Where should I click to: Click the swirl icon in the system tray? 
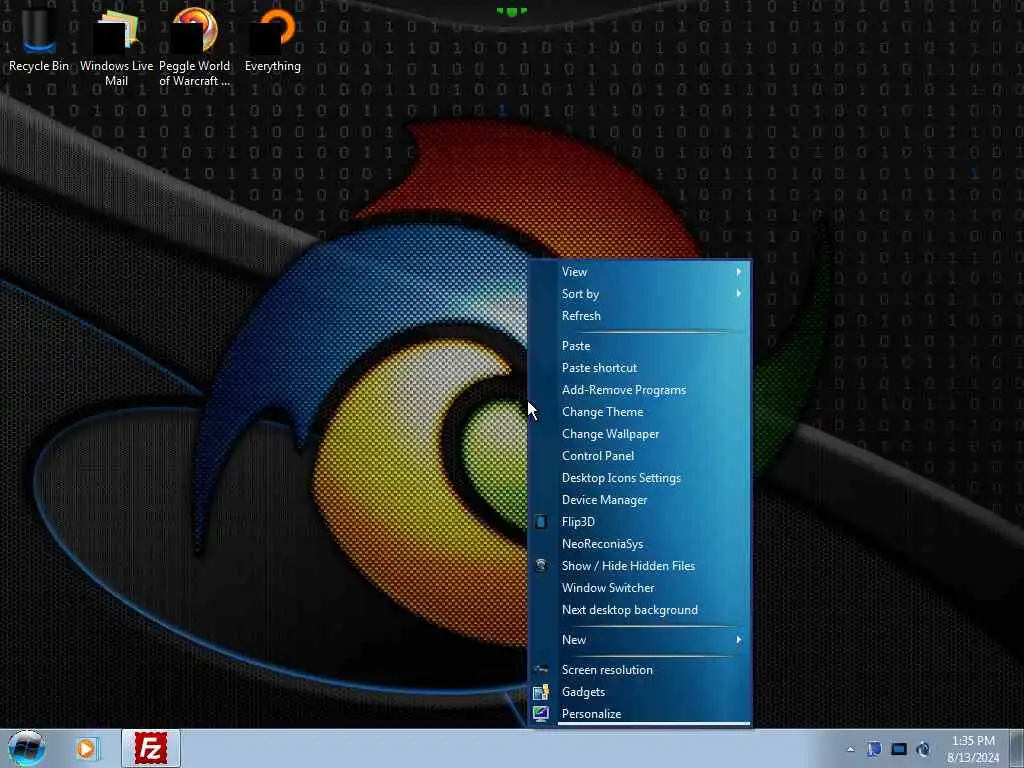point(923,749)
